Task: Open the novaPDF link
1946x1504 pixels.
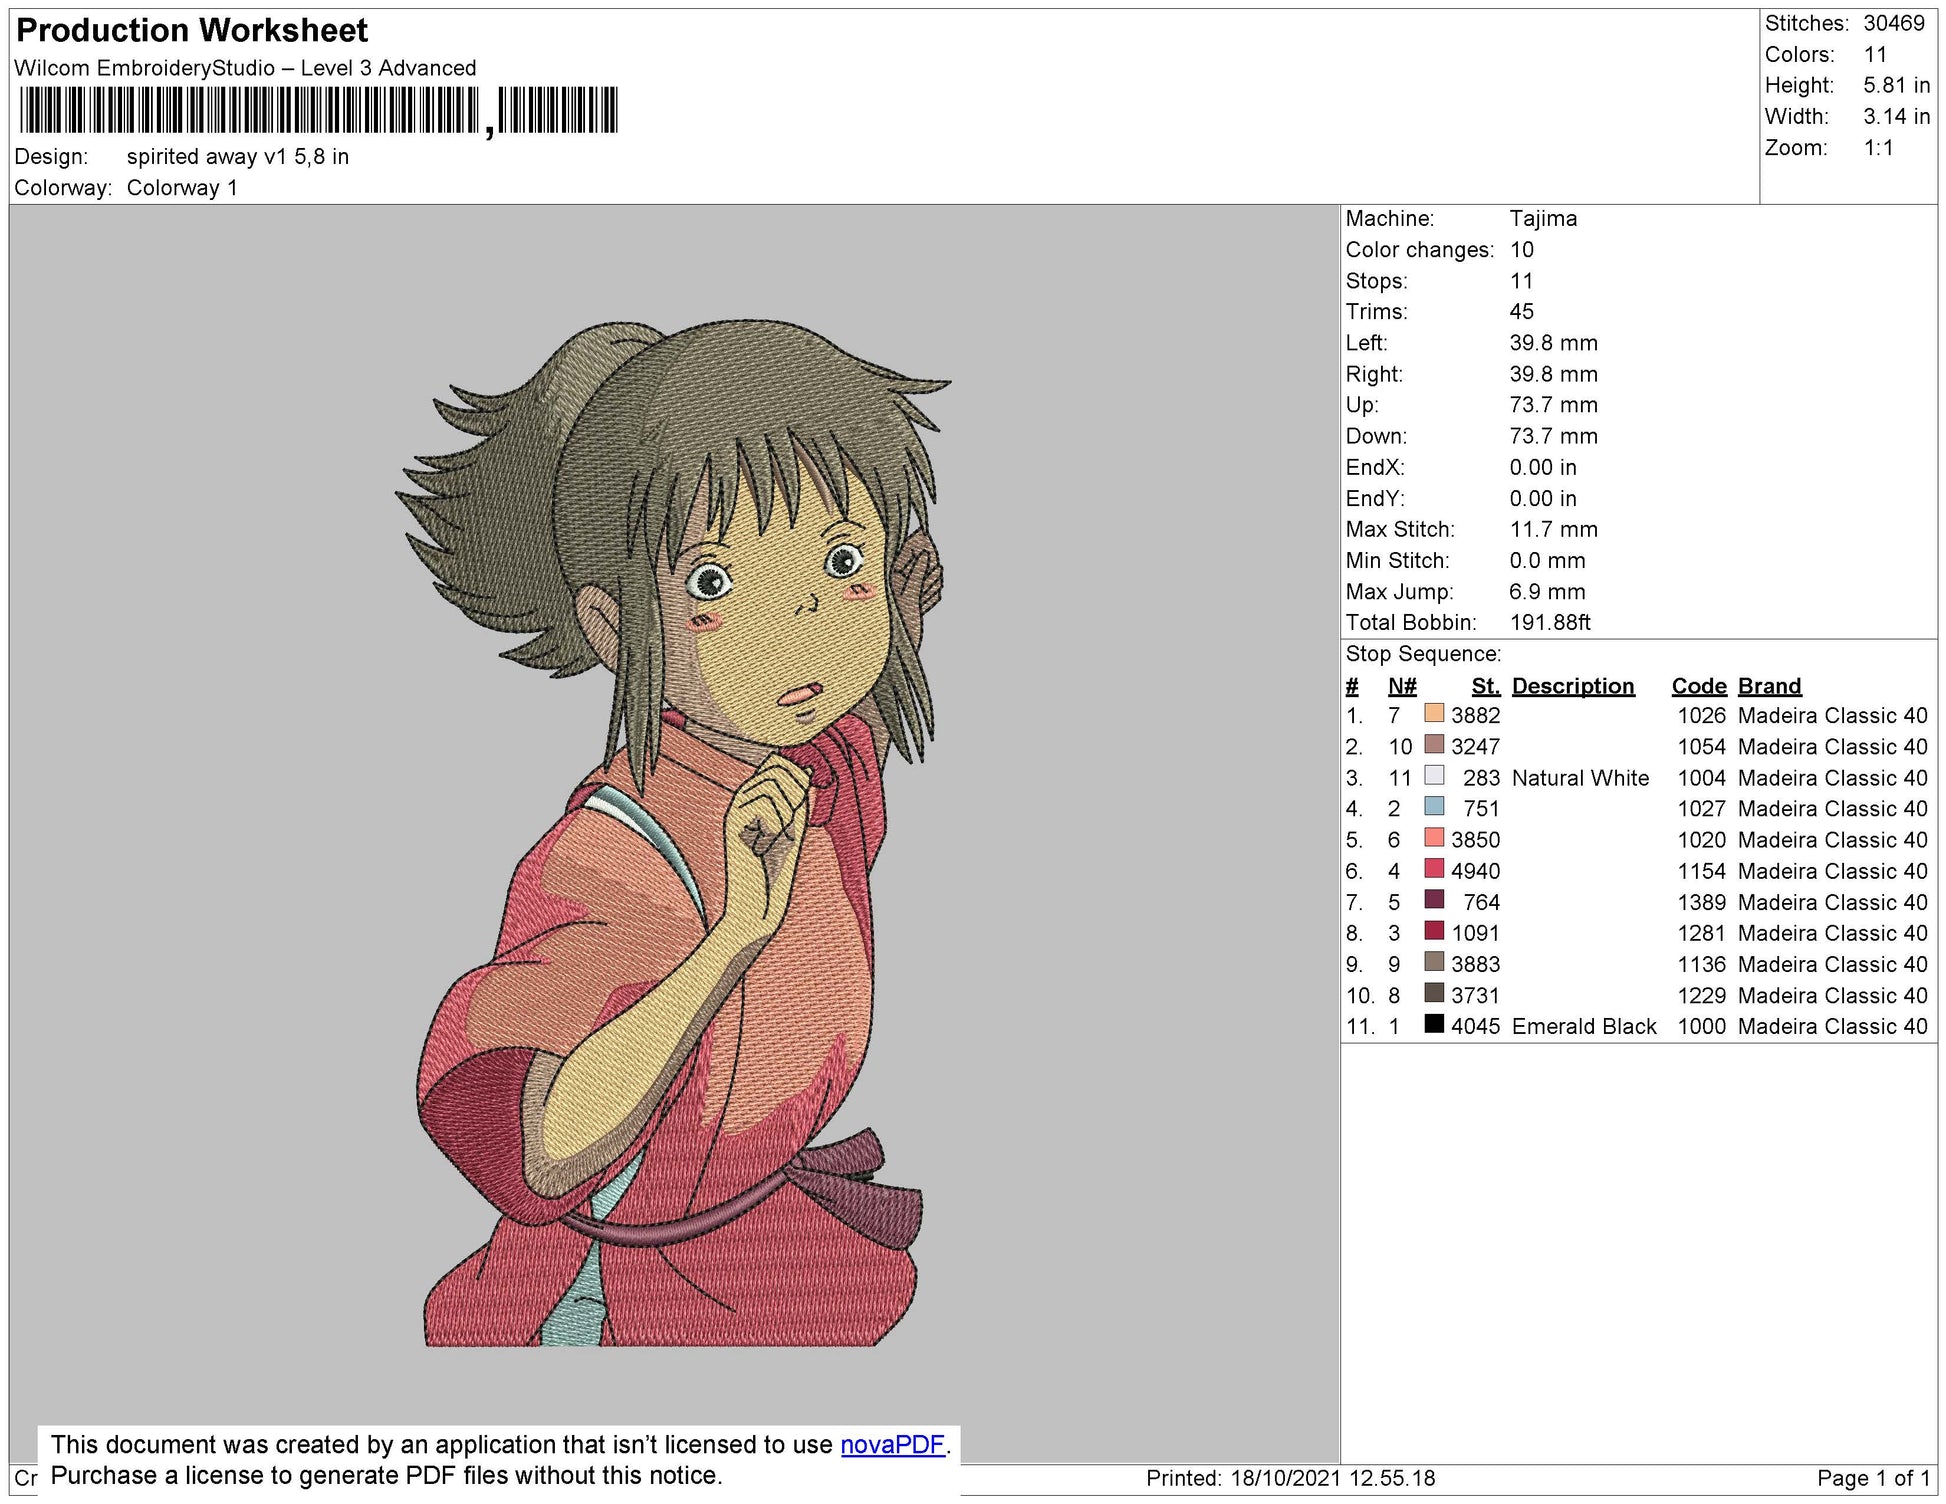Action: point(892,1445)
